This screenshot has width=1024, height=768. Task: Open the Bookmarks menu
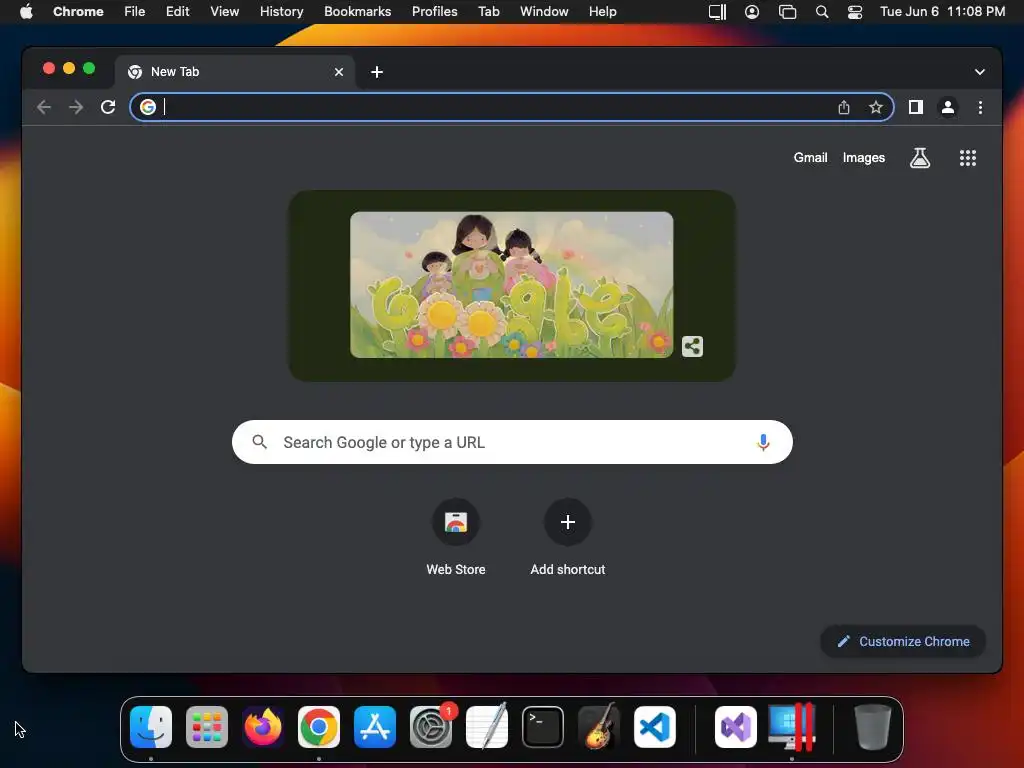point(357,12)
